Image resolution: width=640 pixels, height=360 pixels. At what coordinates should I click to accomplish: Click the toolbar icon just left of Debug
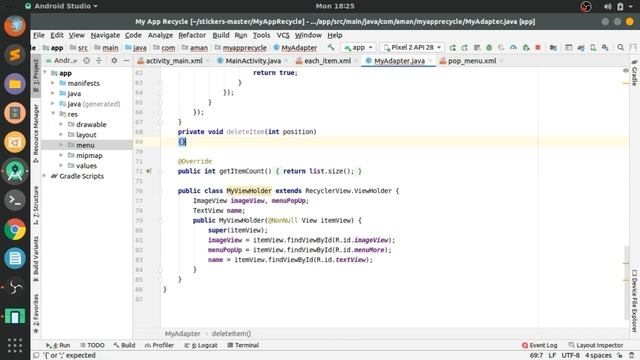click(477, 48)
